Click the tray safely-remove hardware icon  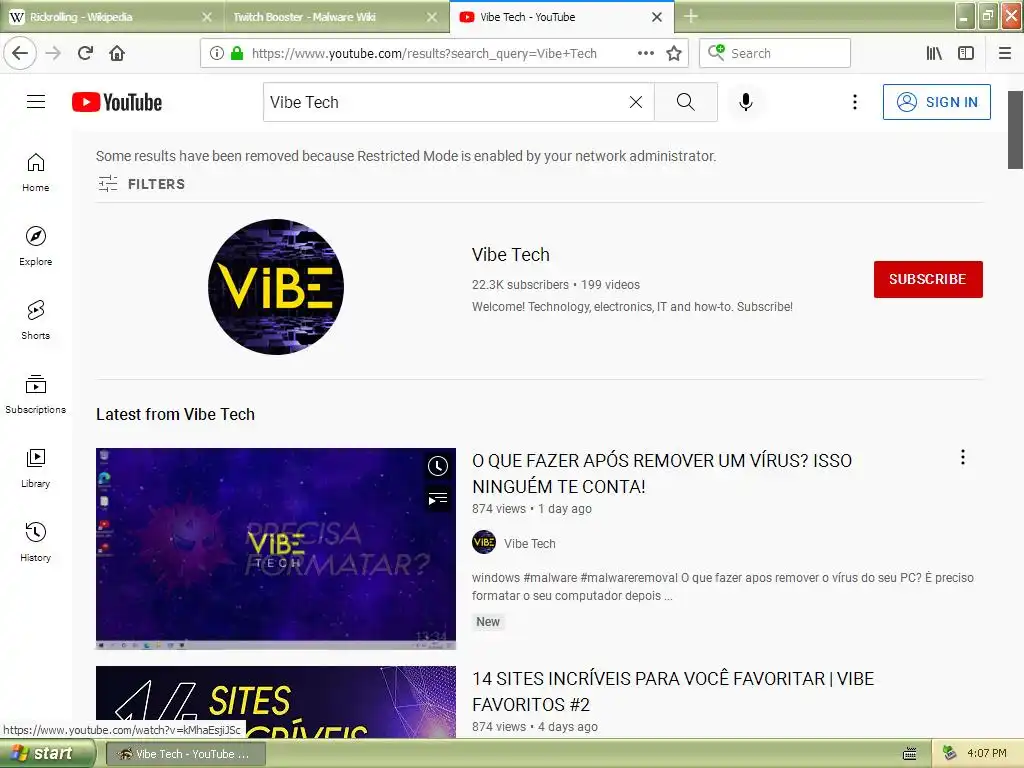click(950, 753)
